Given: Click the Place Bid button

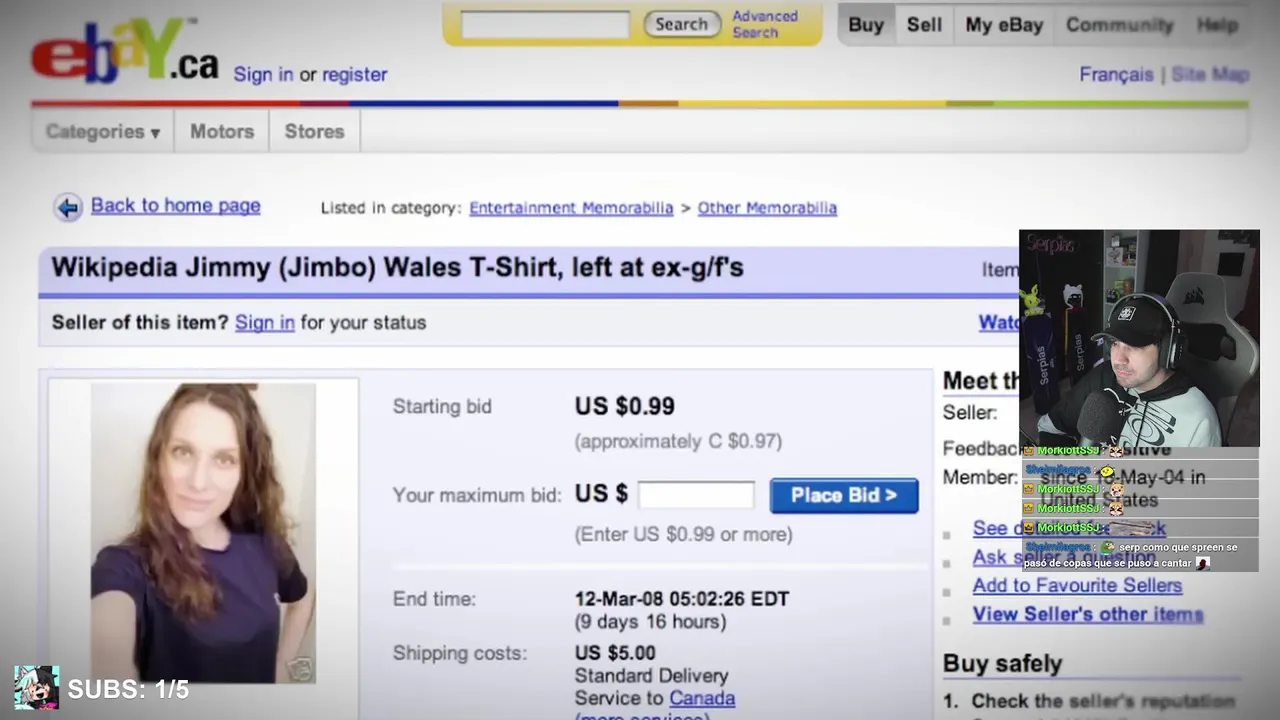Looking at the screenshot, I should tap(844, 495).
